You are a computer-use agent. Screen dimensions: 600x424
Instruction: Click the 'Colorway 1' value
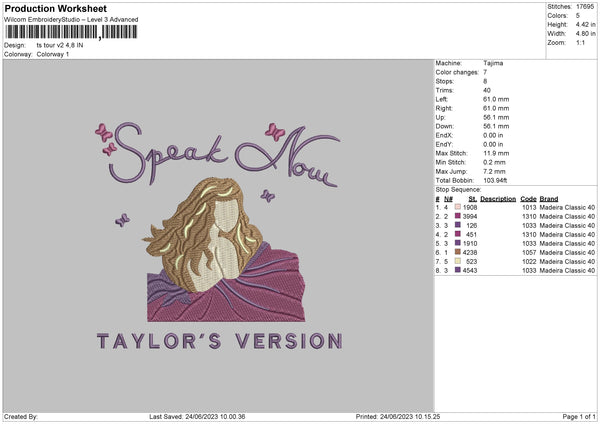53,54
